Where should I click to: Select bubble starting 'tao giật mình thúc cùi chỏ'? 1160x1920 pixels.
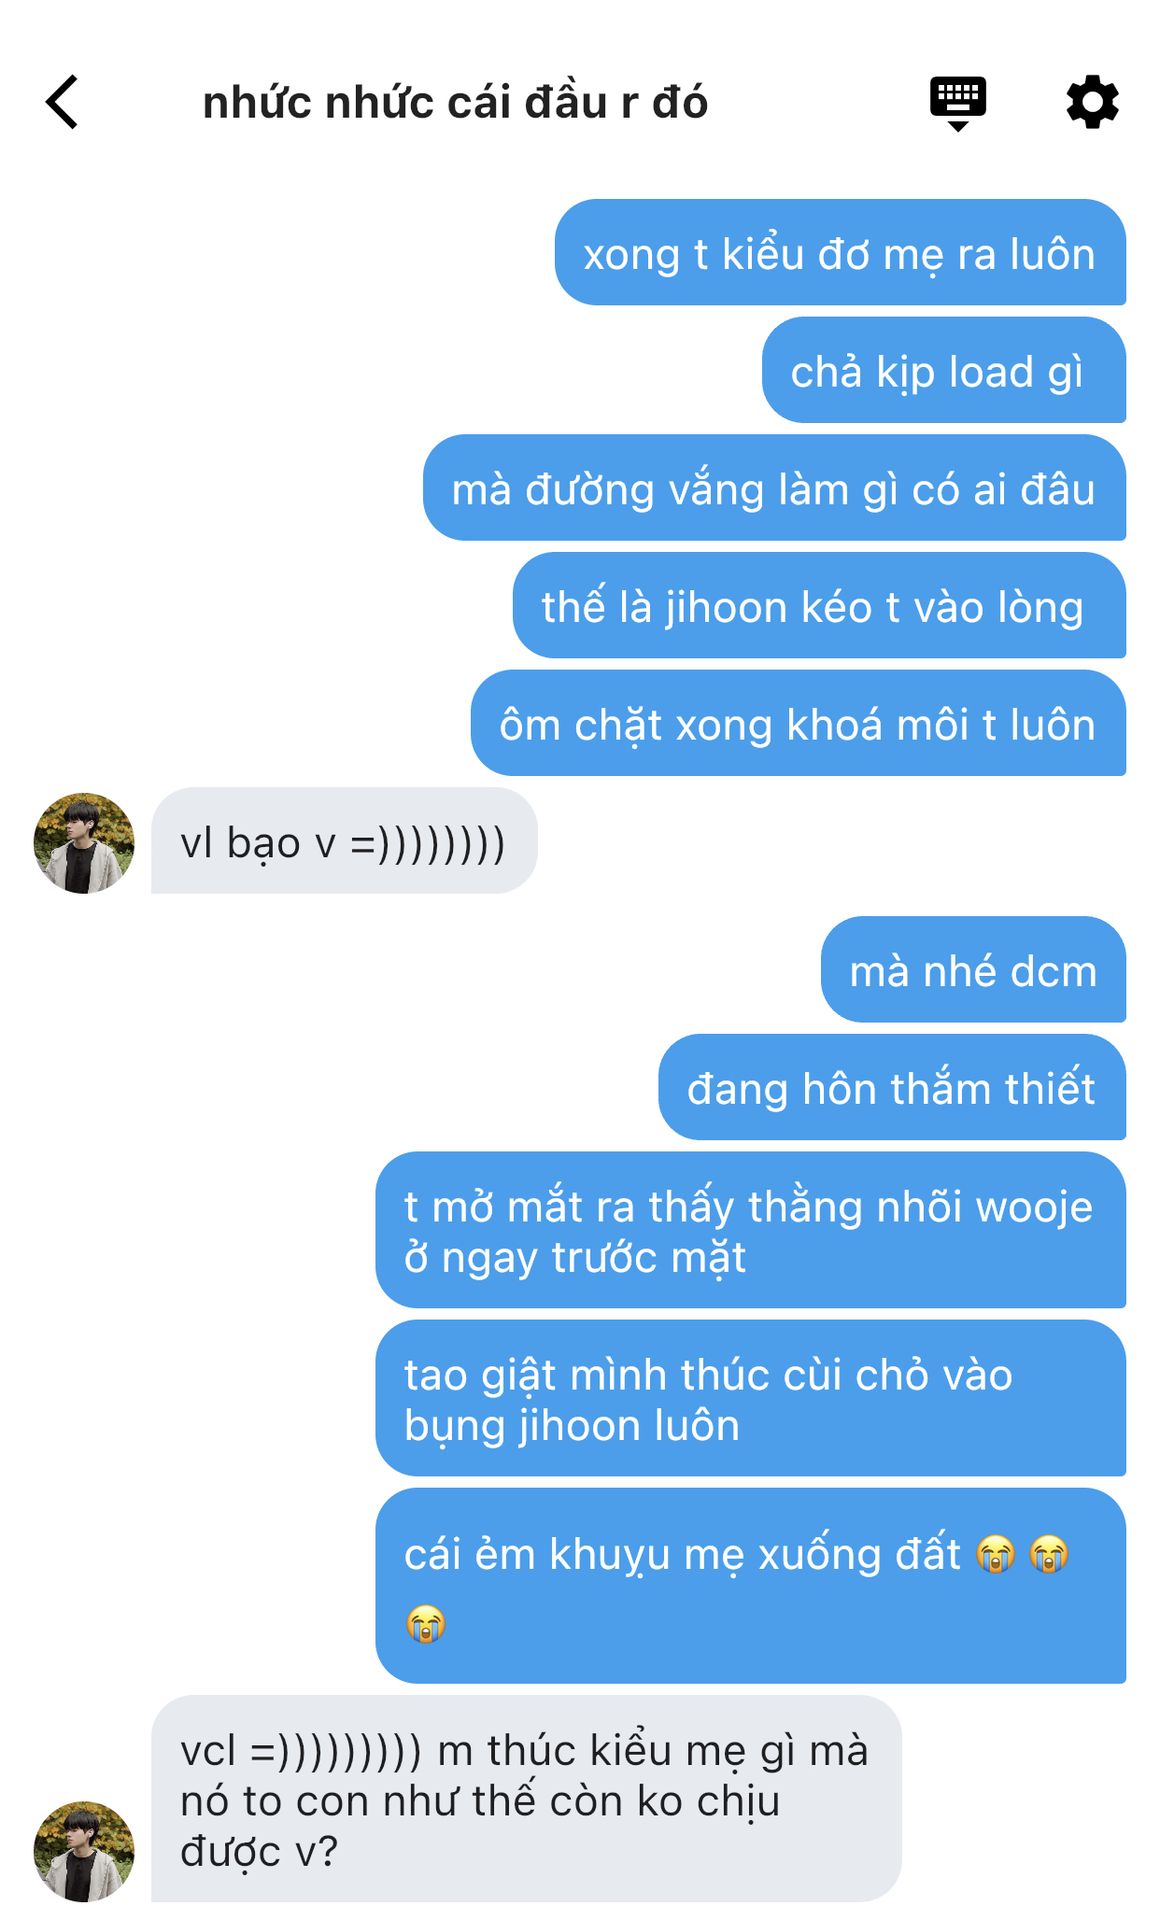tap(750, 1398)
